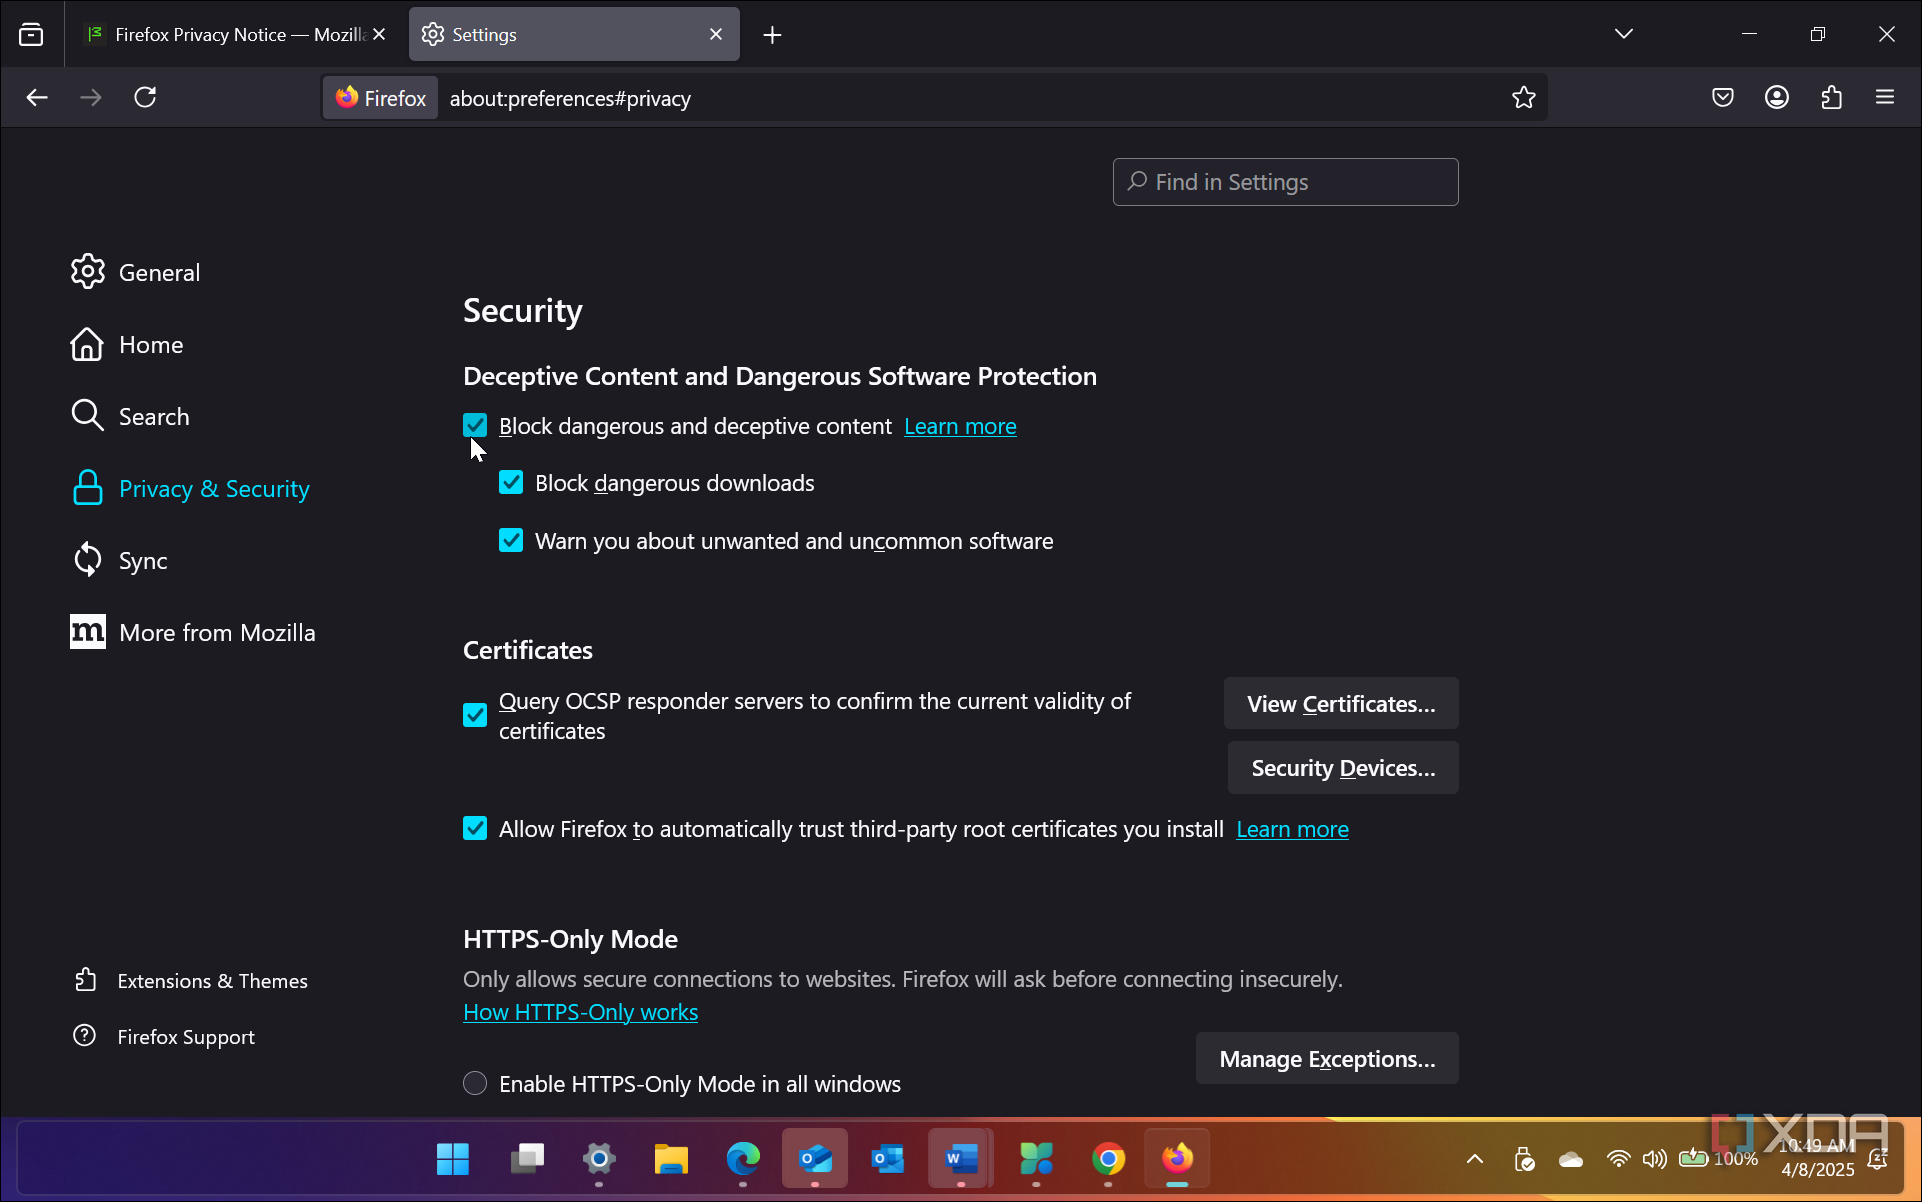The height and width of the screenshot is (1202, 1922).
Task: Open Sync settings category
Action: (x=119, y=560)
